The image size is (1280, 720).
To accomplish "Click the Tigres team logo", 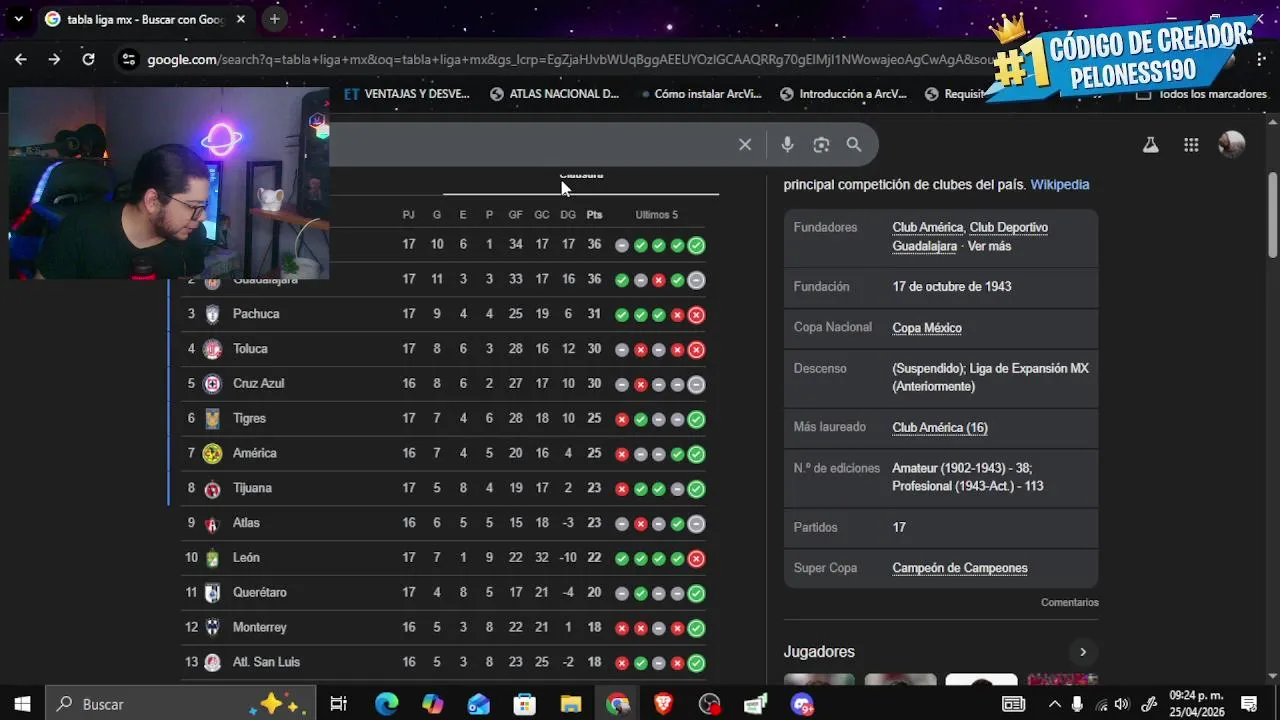I will (212, 419).
